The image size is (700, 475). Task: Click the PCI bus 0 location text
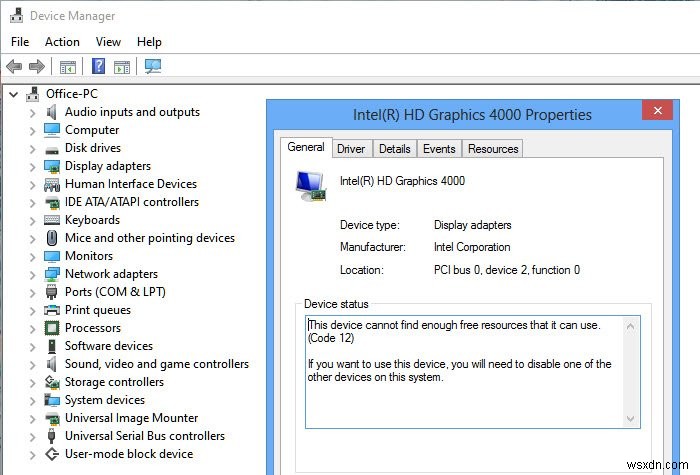point(507,270)
